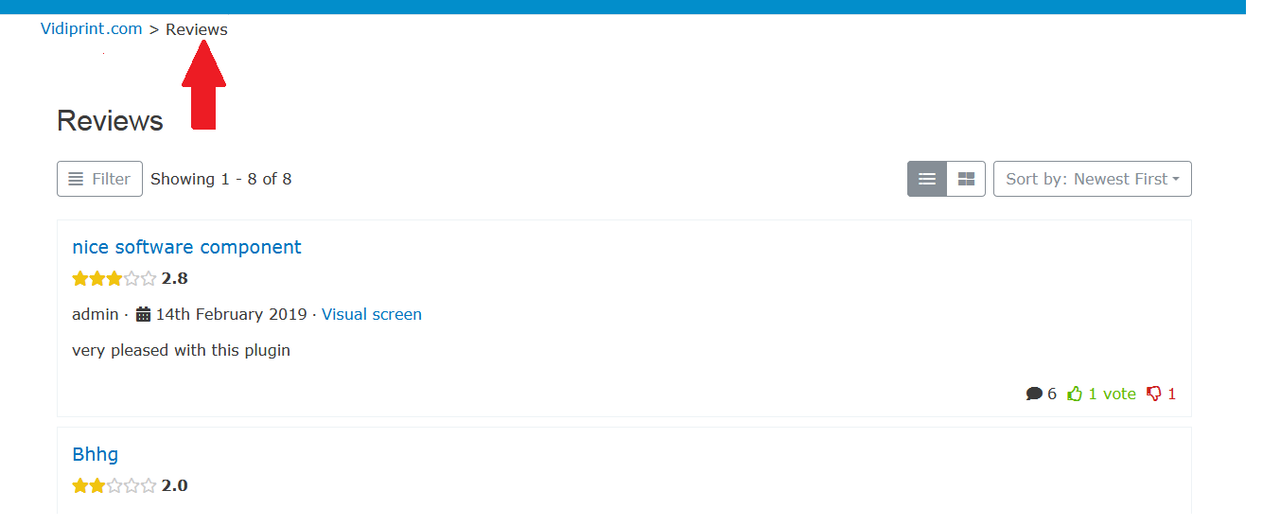Upvote with the green thumbs-up icon
The height and width of the screenshot is (526, 1280).
pyautogui.click(x=1075, y=394)
